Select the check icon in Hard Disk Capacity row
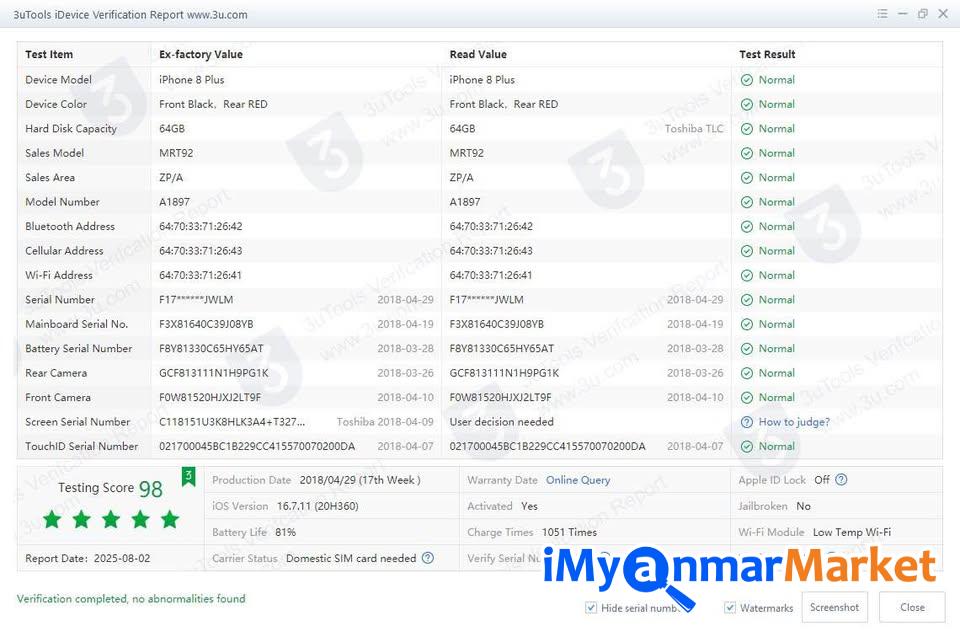This screenshot has width=960, height=637. [746, 129]
